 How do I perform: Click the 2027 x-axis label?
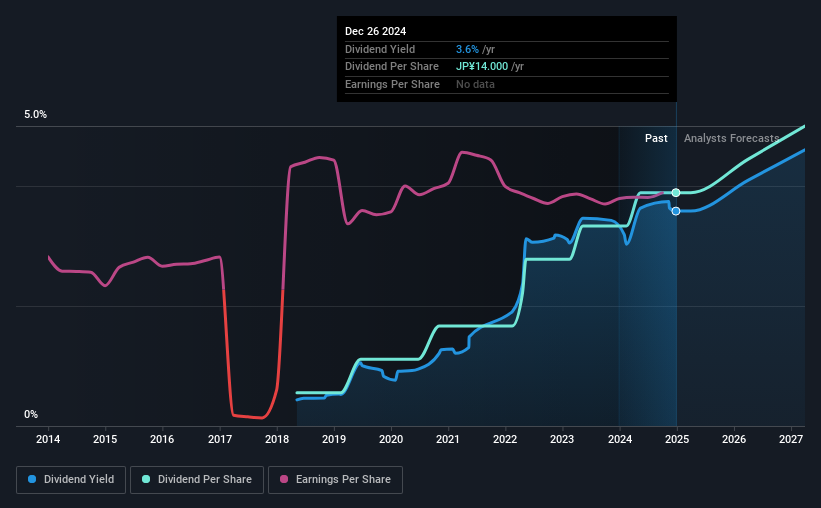point(791,439)
